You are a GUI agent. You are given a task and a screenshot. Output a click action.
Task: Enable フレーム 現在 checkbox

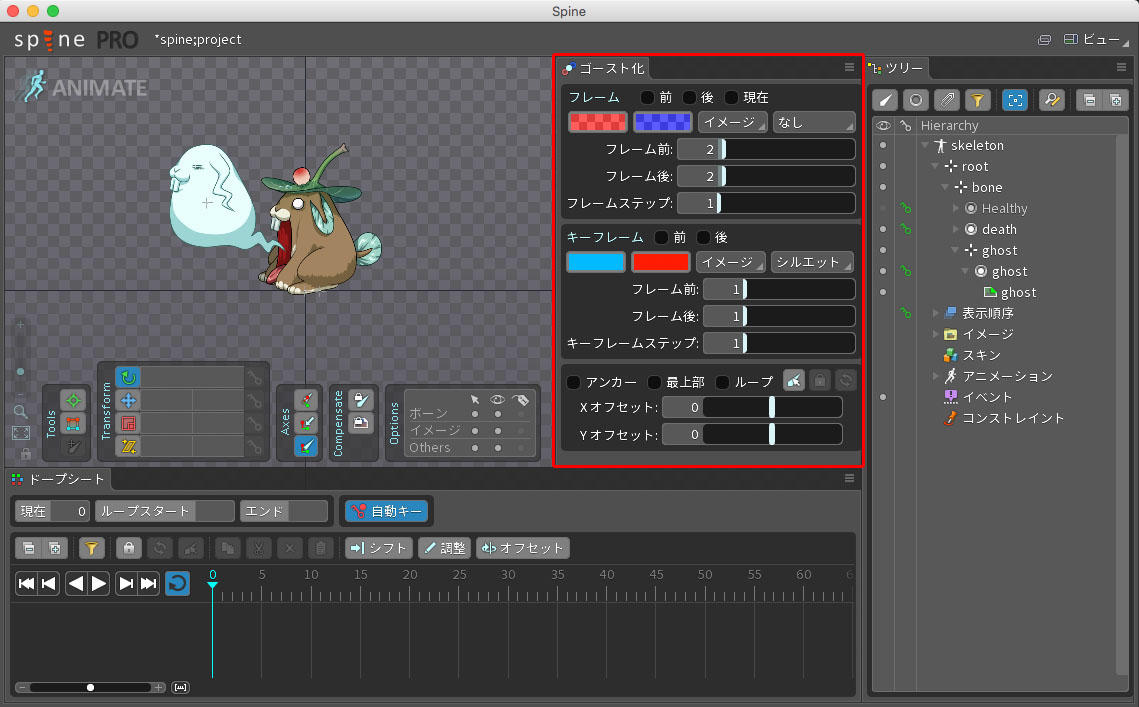pyautogui.click(x=731, y=97)
